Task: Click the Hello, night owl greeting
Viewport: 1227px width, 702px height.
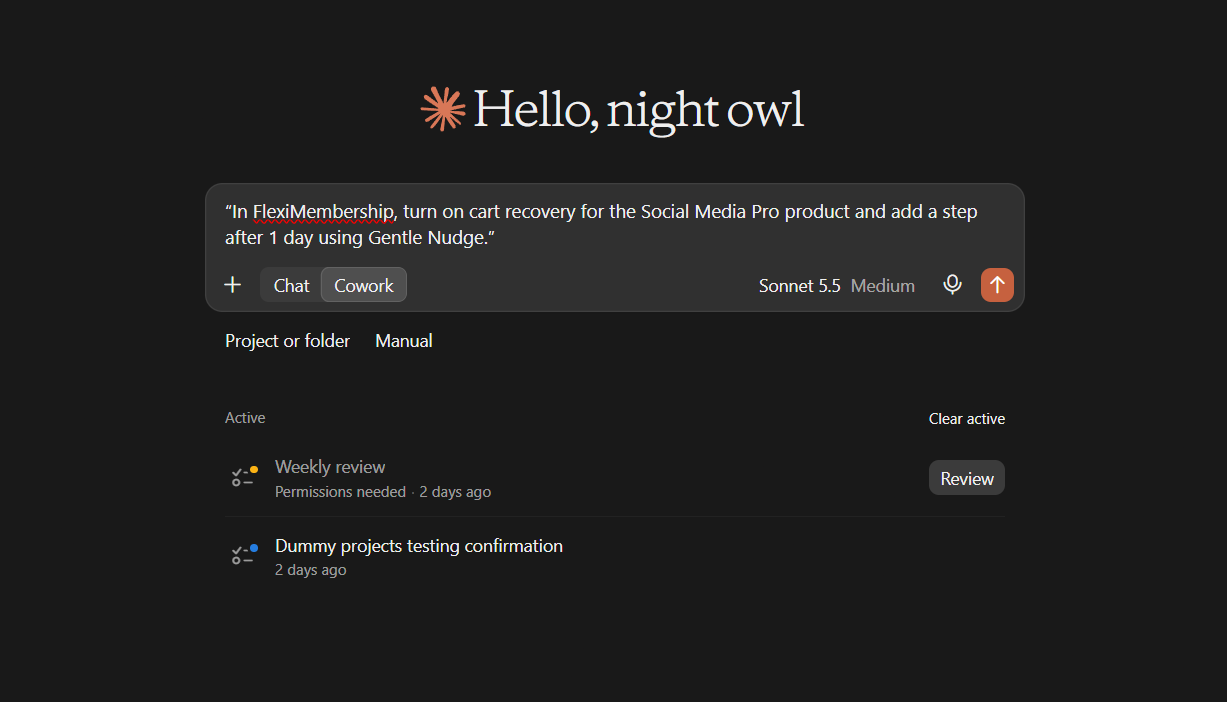Action: tap(638, 109)
